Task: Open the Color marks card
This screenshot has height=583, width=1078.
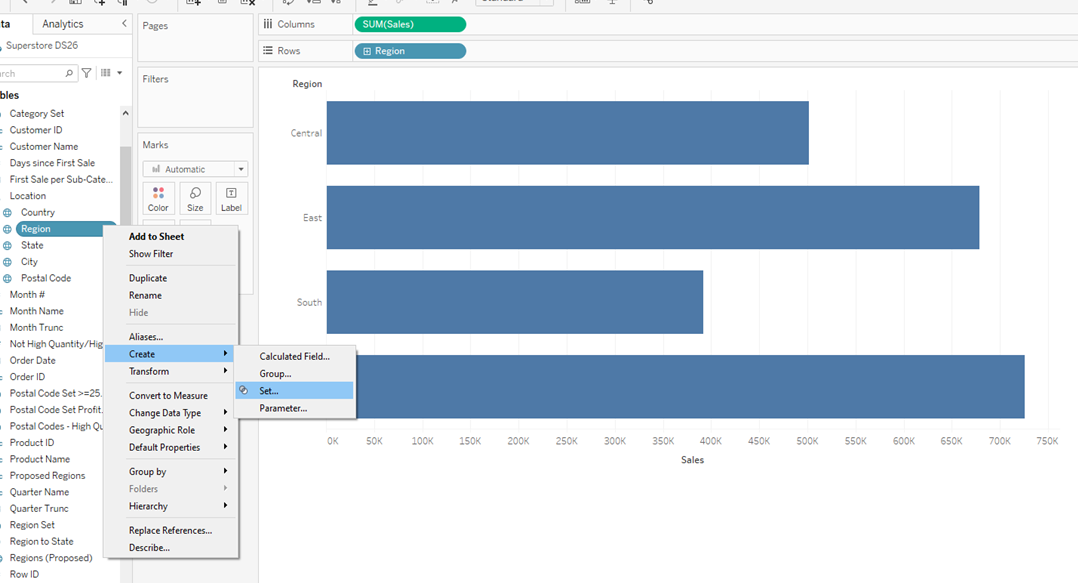Action: (x=158, y=199)
